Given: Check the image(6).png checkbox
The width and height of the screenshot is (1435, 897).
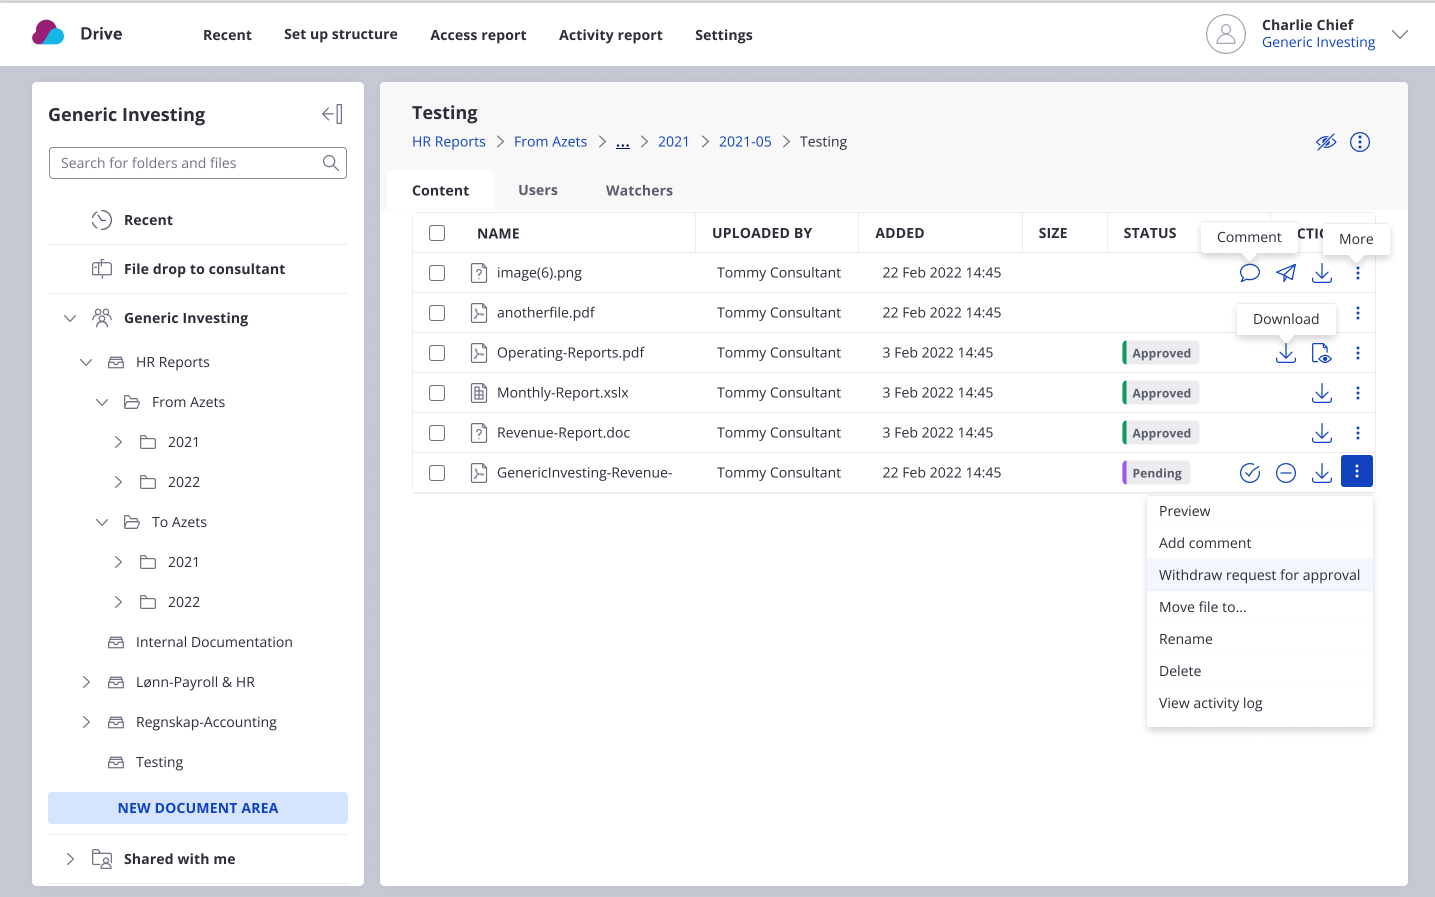Looking at the screenshot, I should pyautogui.click(x=437, y=273).
